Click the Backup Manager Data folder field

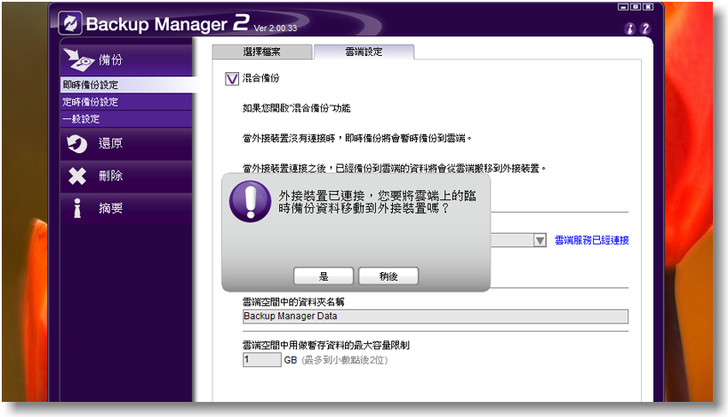tap(435, 316)
